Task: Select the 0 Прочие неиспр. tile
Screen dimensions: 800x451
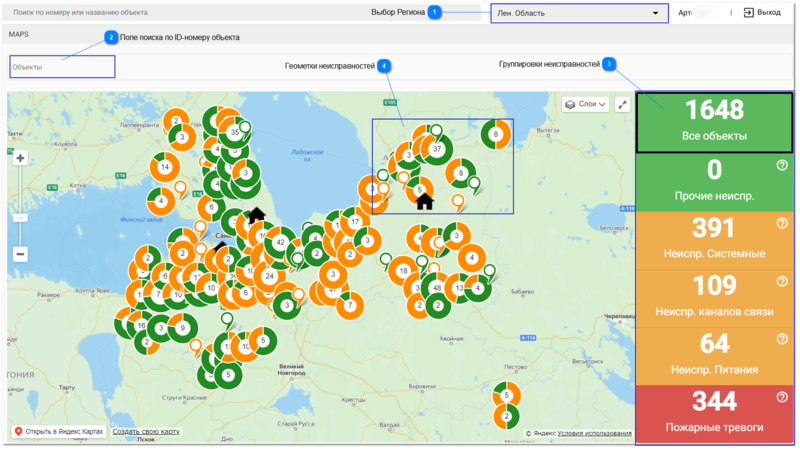Action: tap(714, 182)
